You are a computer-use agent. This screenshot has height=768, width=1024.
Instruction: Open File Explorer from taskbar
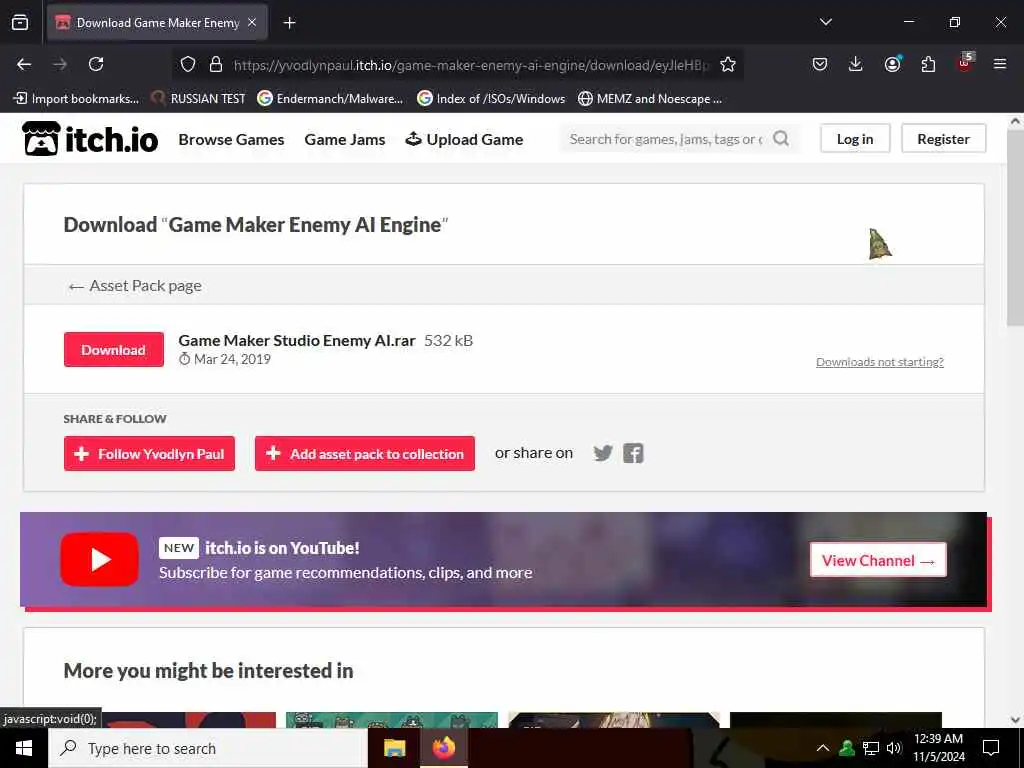click(394, 748)
